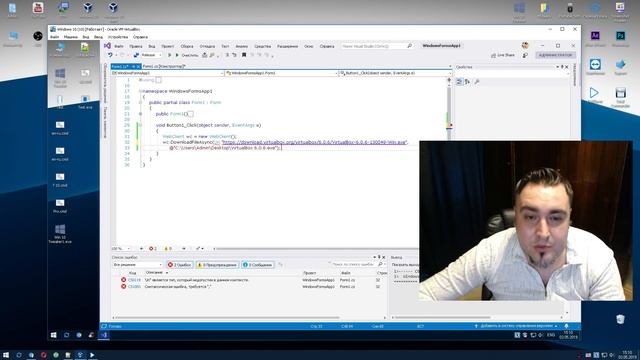Click the red errors count indicator below editor
Screen dimensions: 640x360
[153, 249]
